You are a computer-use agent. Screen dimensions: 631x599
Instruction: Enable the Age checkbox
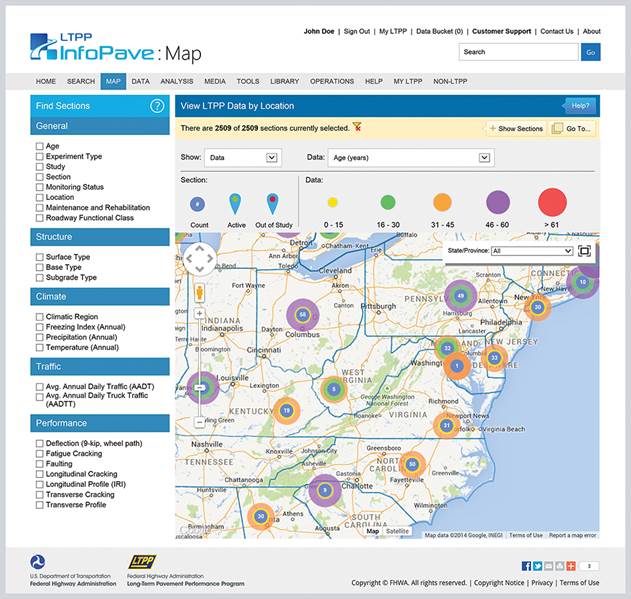[x=39, y=146]
